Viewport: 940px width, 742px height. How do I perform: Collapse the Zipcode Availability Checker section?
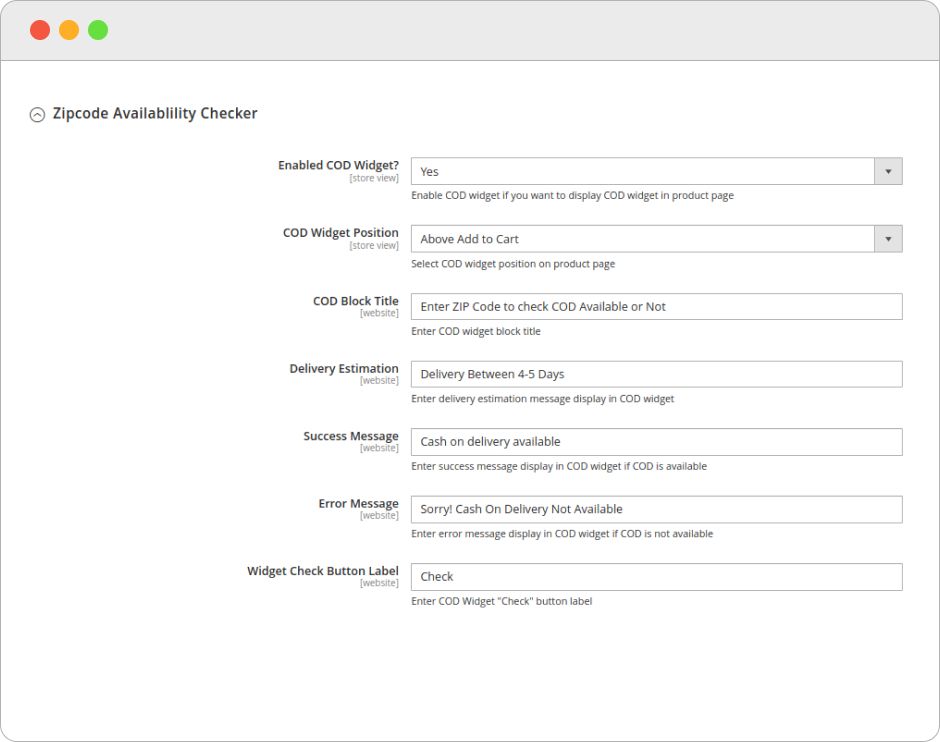click(x=37, y=115)
